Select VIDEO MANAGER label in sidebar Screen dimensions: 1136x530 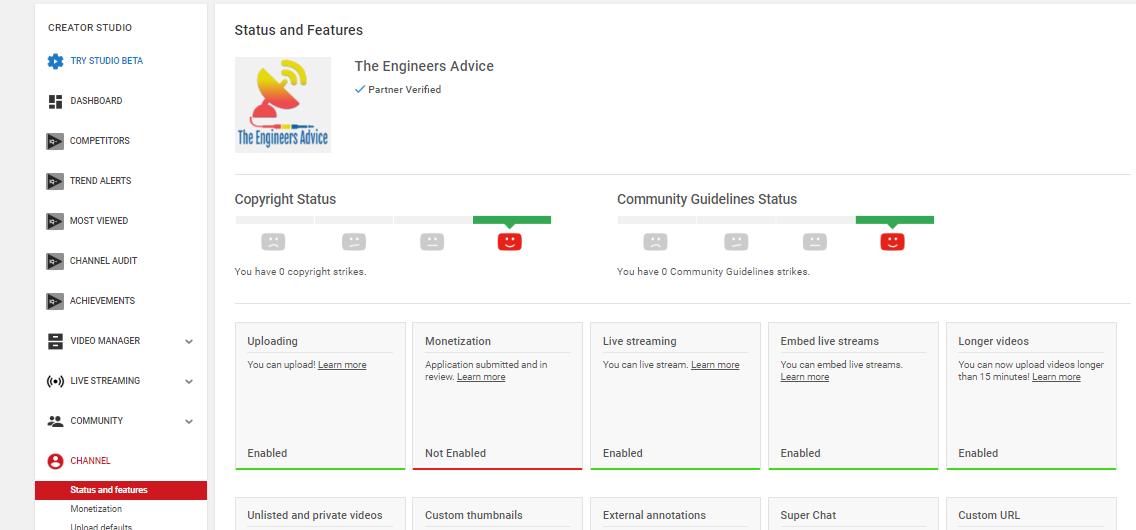coord(105,340)
